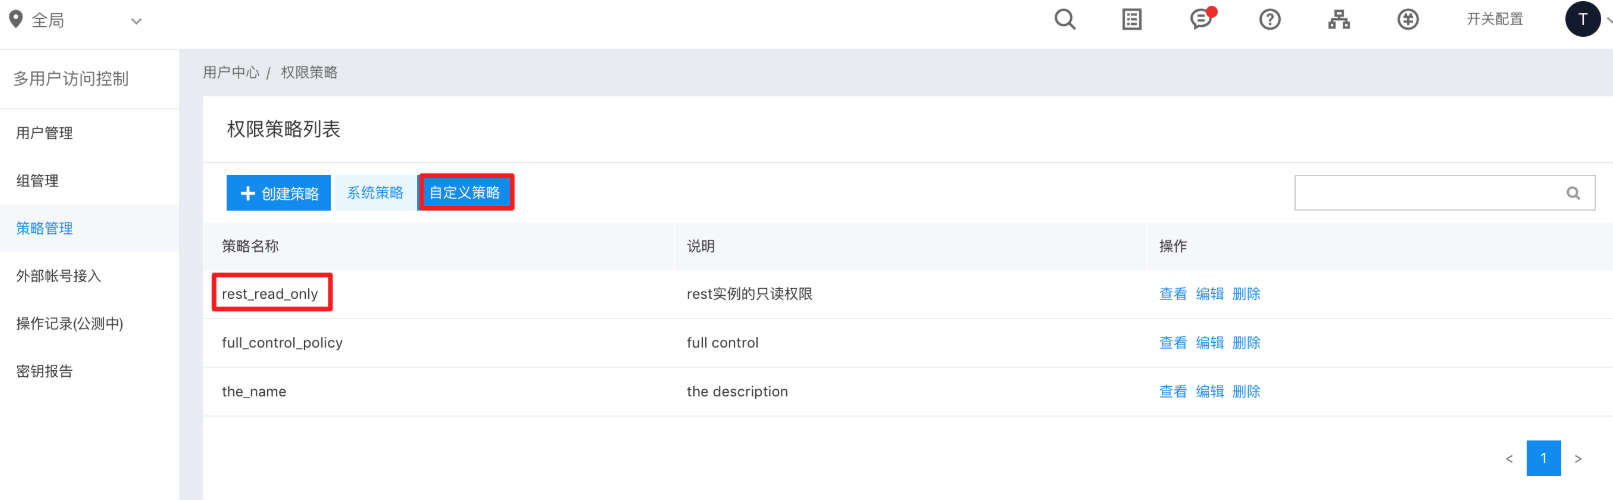The width and height of the screenshot is (1613, 500).
Task: Click the 创建策略 button
Action: (x=279, y=193)
